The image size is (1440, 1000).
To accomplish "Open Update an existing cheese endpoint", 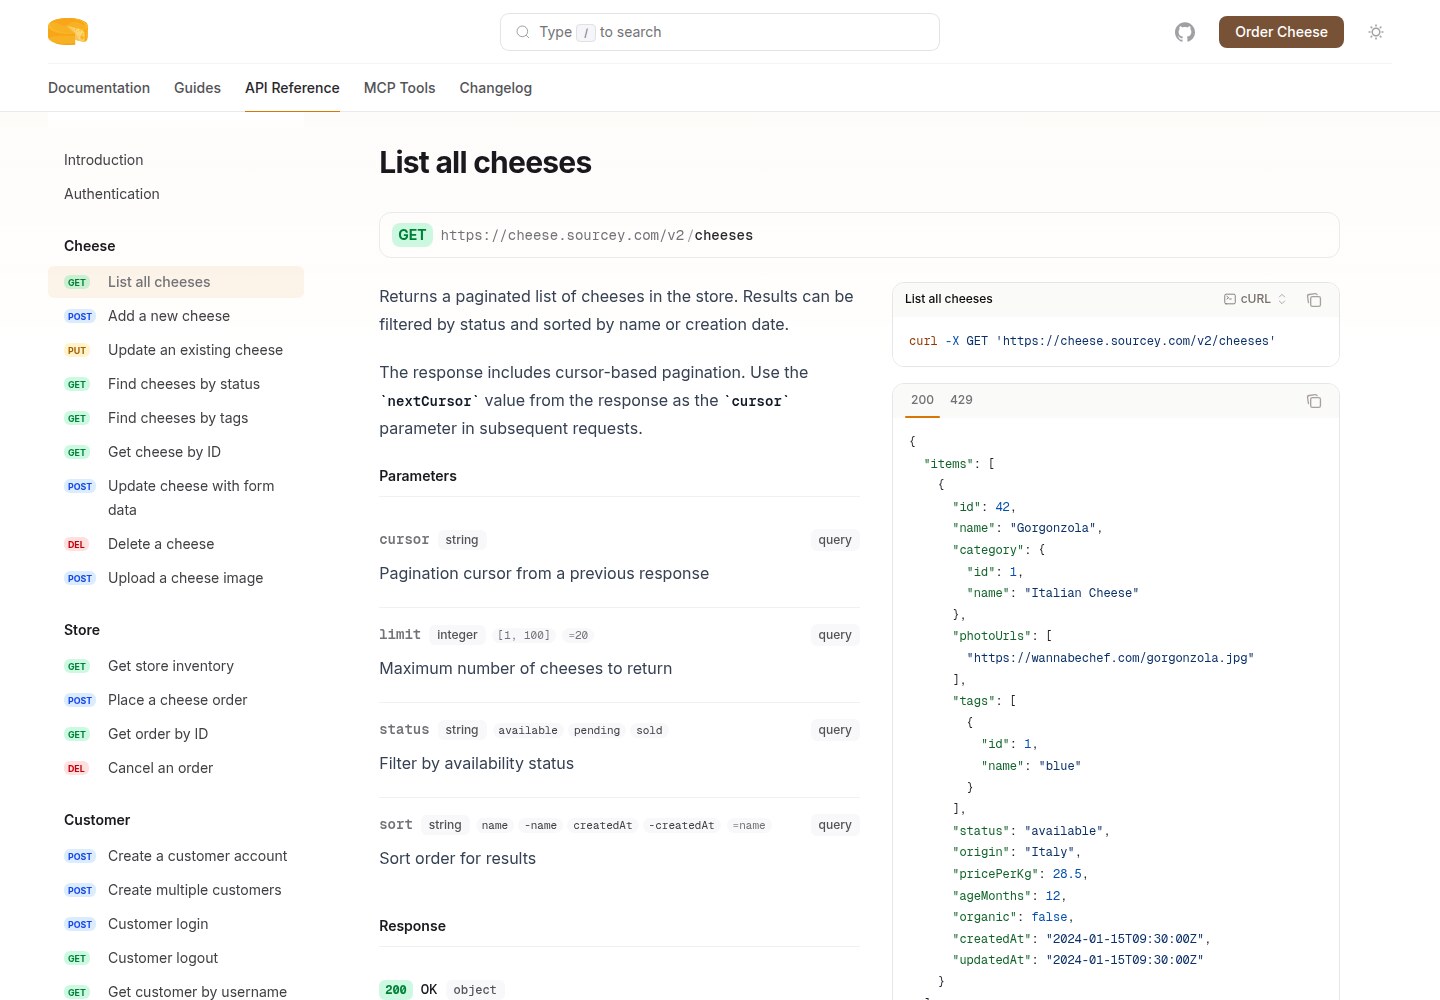I will tap(195, 350).
